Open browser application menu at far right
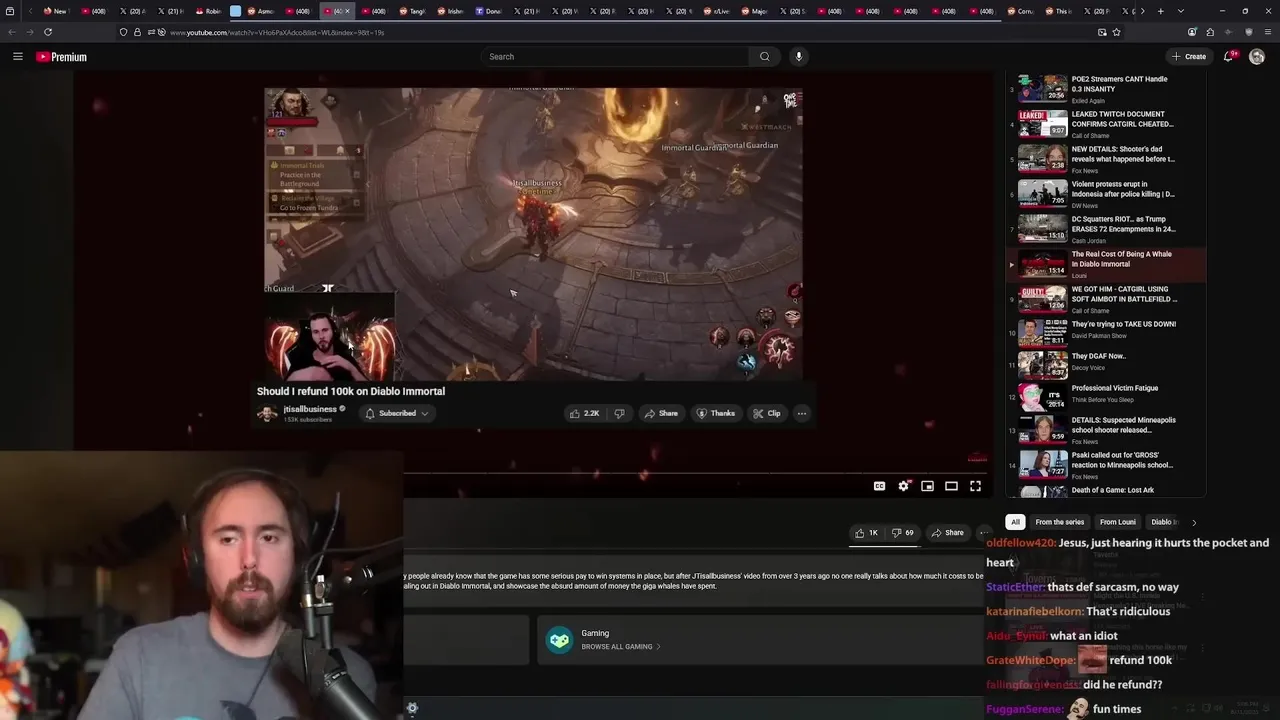 click(1269, 32)
